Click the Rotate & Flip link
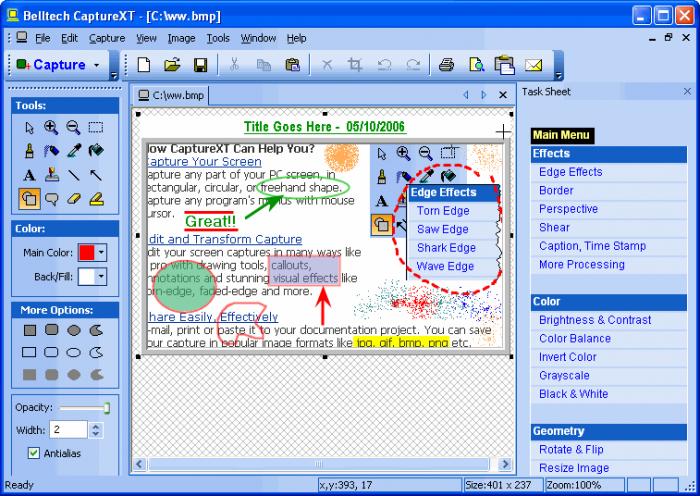The image size is (700, 496). coord(571,449)
